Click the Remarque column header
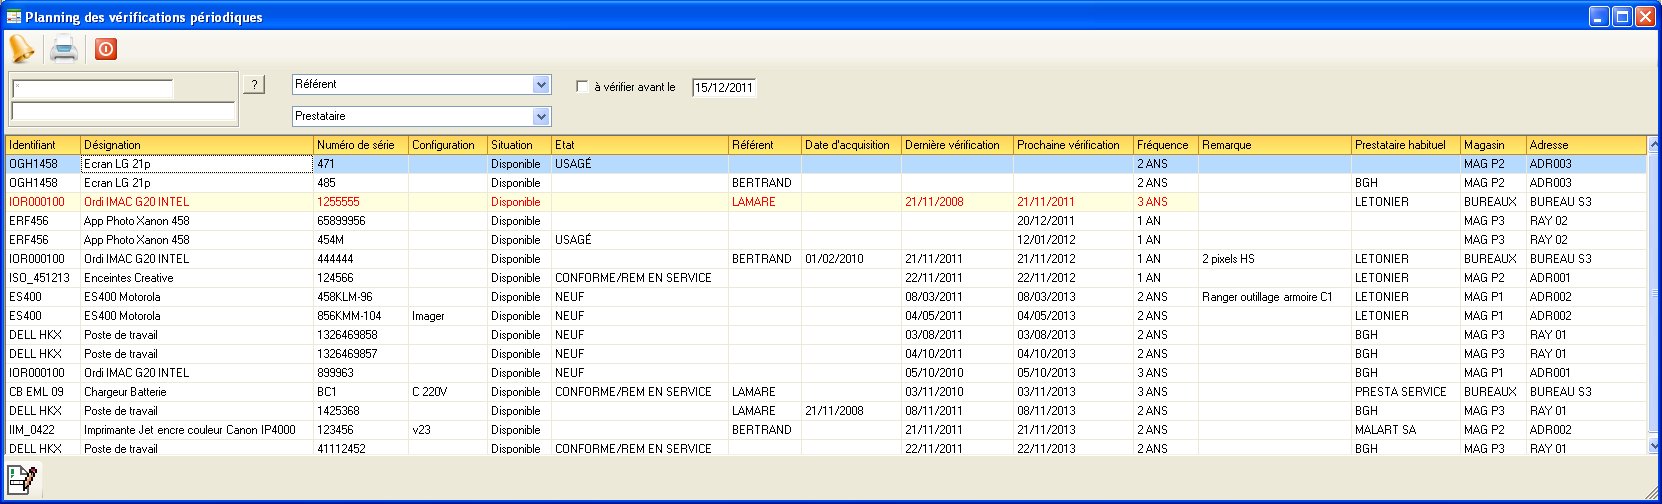 tap(1275, 145)
